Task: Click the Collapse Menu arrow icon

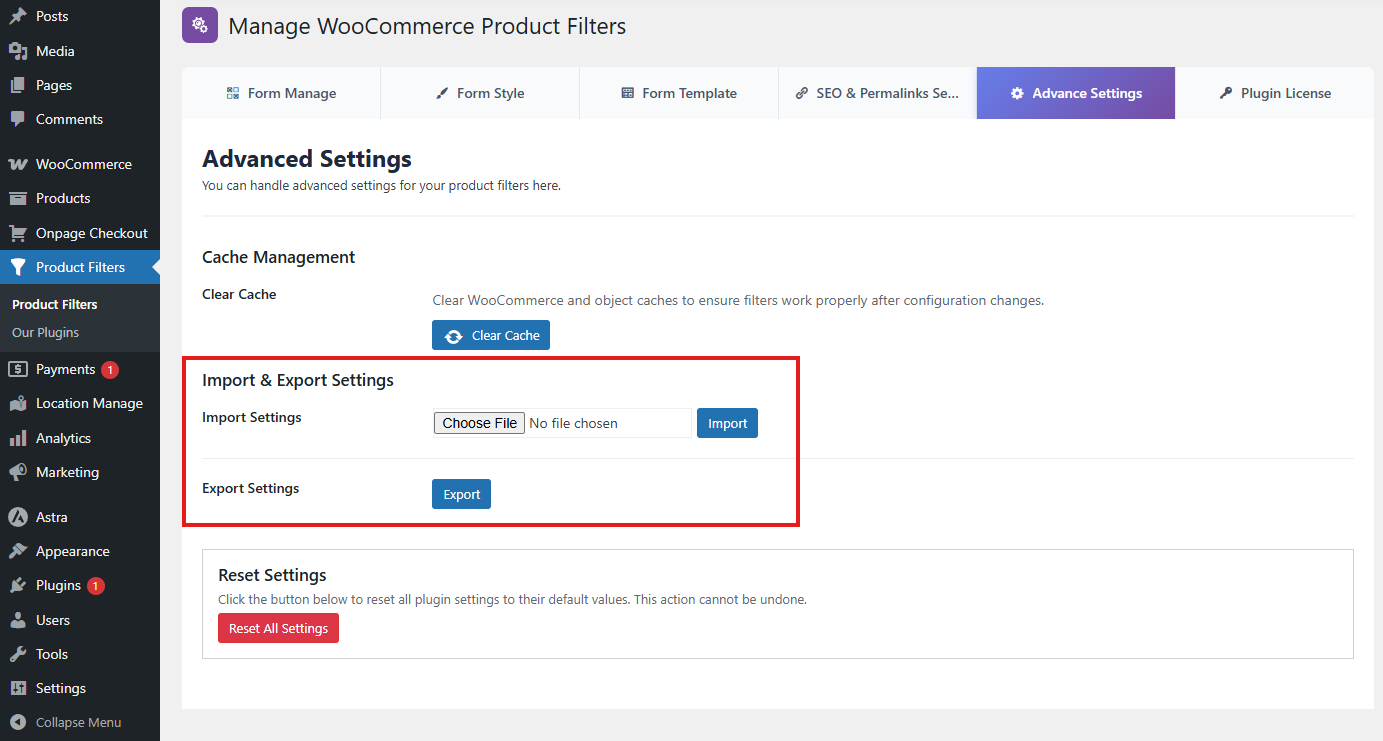Action: tap(17, 722)
